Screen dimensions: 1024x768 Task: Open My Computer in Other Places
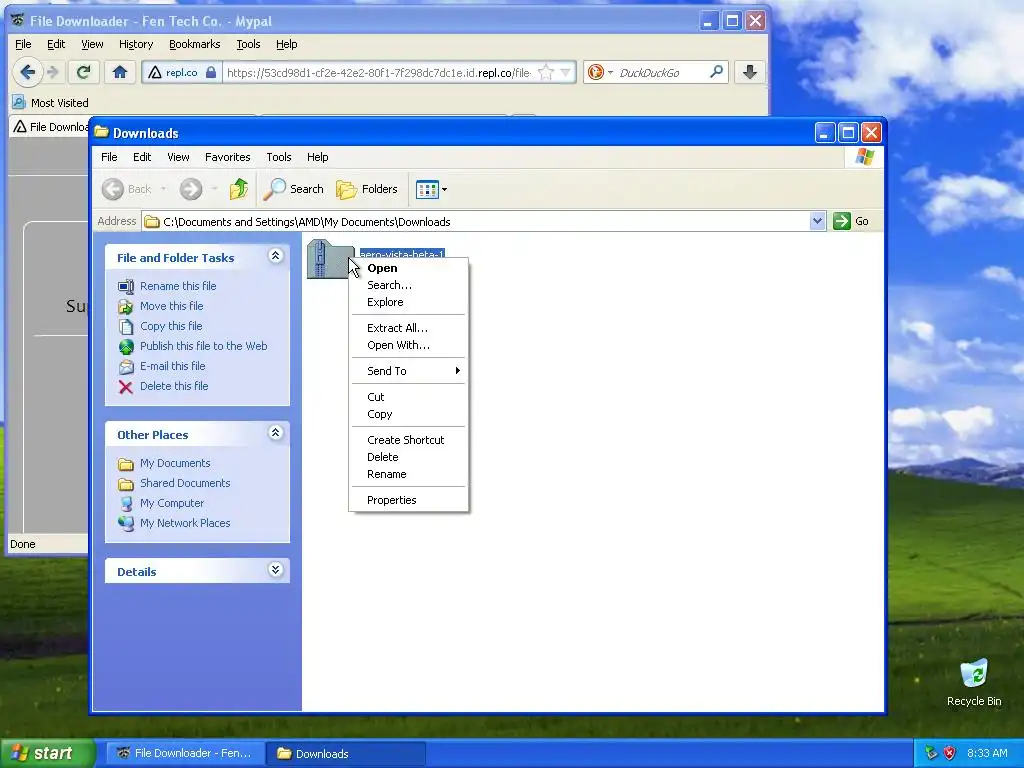(172, 504)
